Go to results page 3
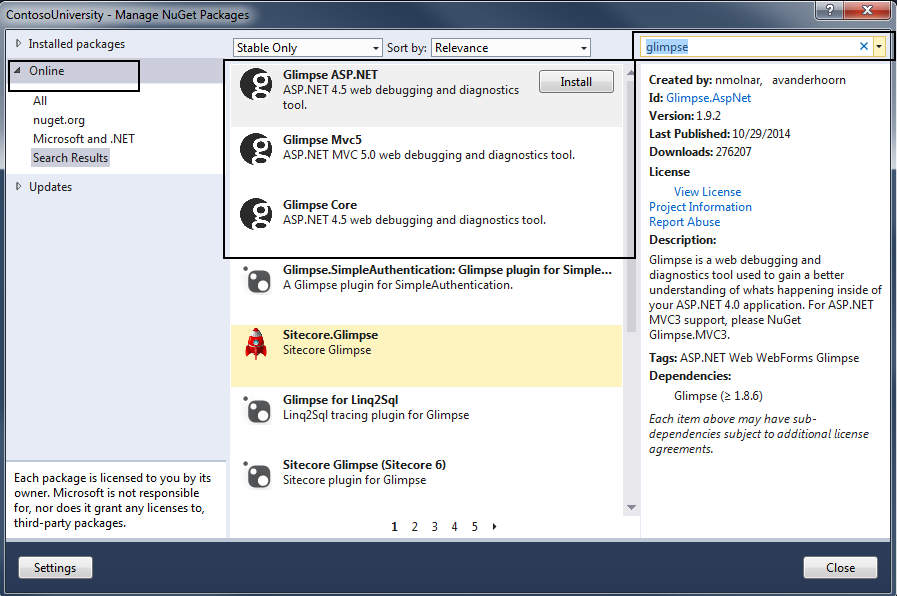 click(x=435, y=526)
